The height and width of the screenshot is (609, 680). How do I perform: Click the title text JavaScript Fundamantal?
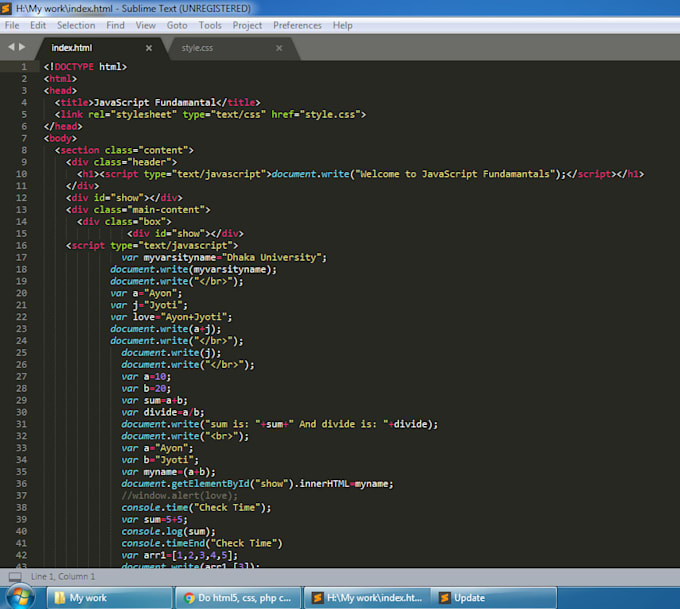tap(155, 102)
